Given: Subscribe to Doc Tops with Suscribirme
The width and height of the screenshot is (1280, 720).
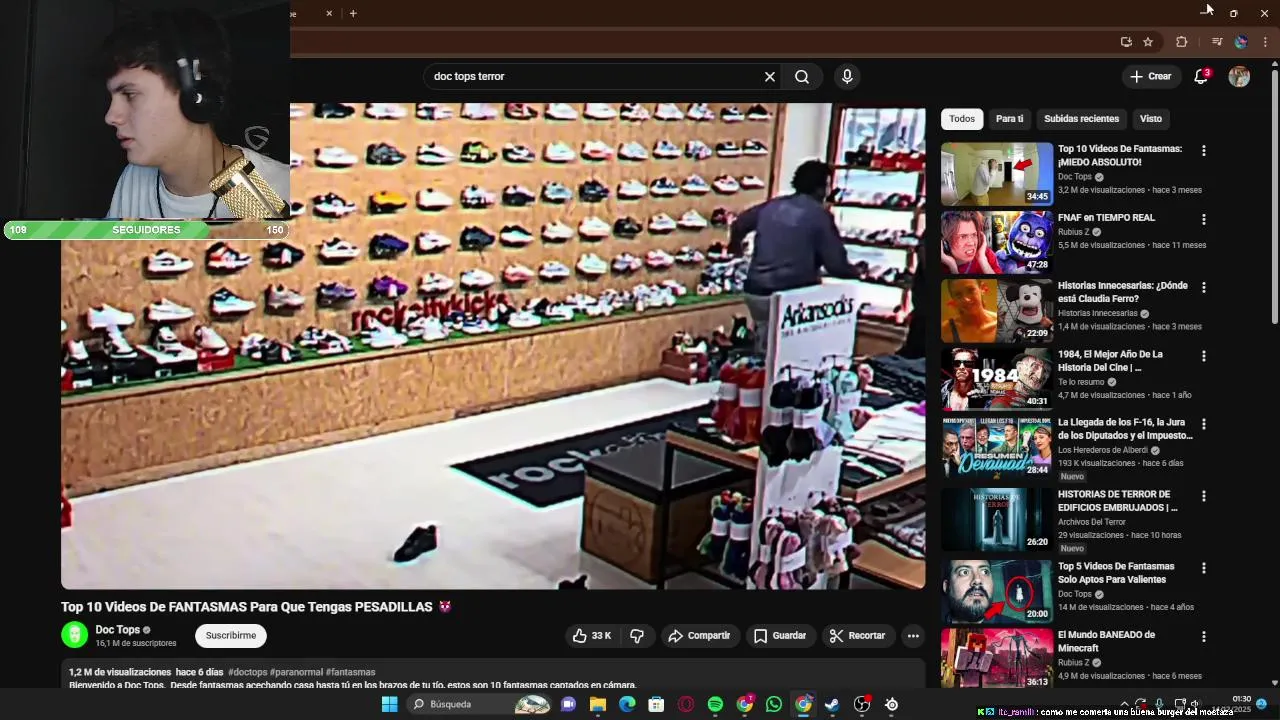Looking at the screenshot, I should click(231, 636).
